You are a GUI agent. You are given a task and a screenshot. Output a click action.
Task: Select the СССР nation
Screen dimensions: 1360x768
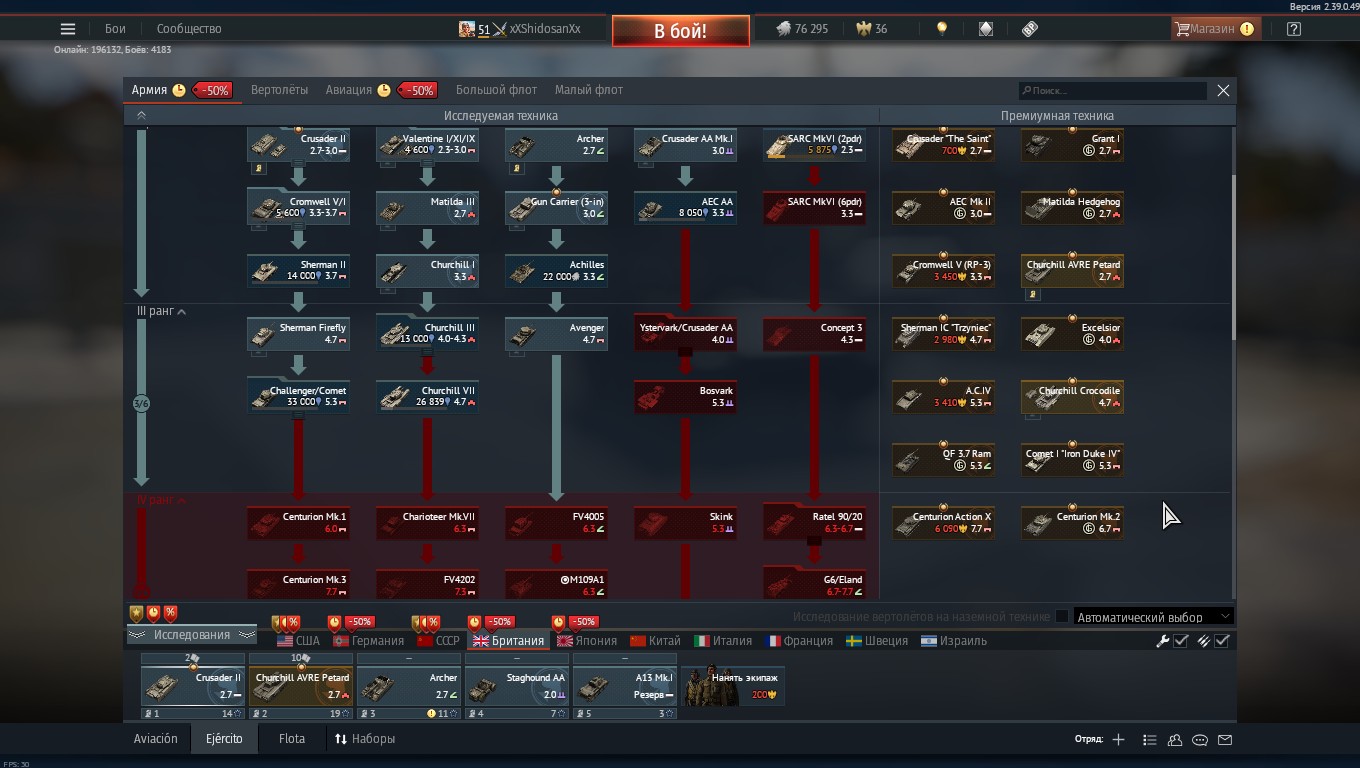point(438,641)
